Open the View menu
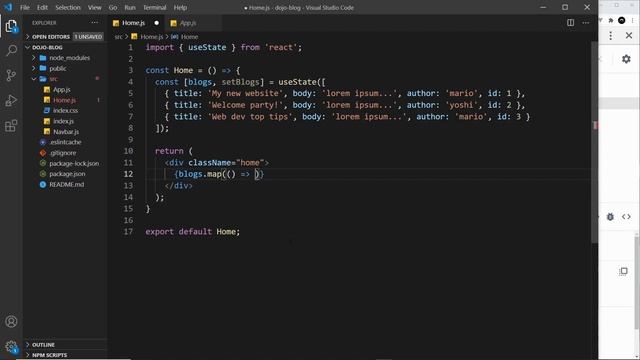Screen dimensions: 640x360 click(x=94, y=8)
